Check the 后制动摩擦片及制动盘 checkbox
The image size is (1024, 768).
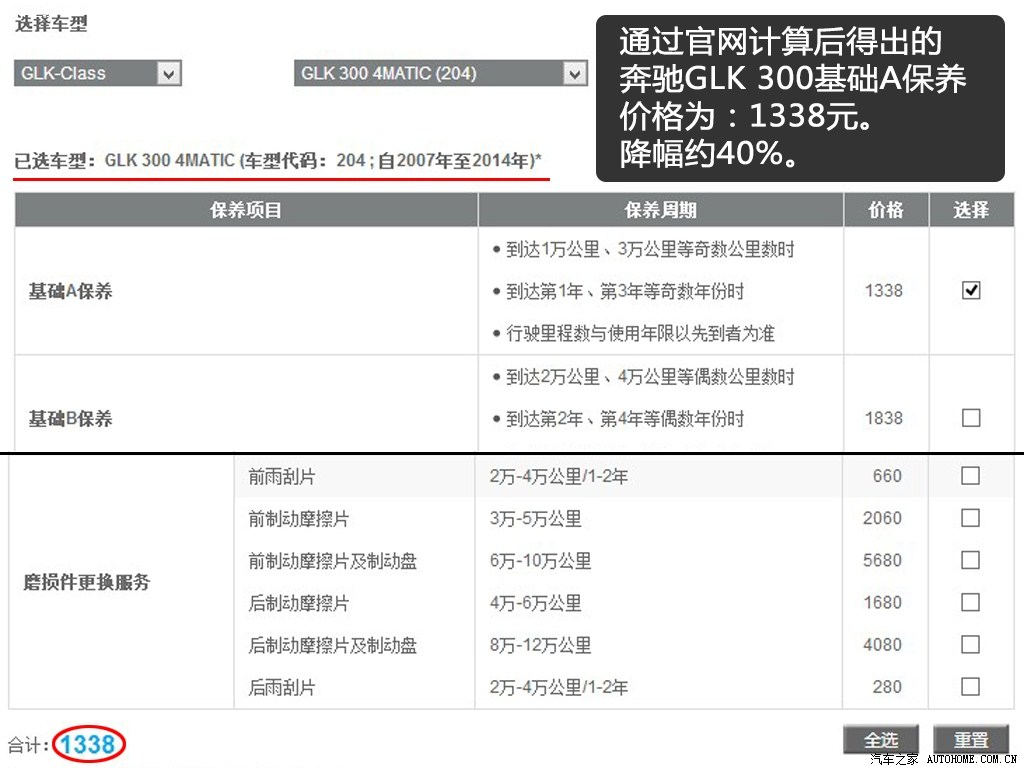(970, 645)
